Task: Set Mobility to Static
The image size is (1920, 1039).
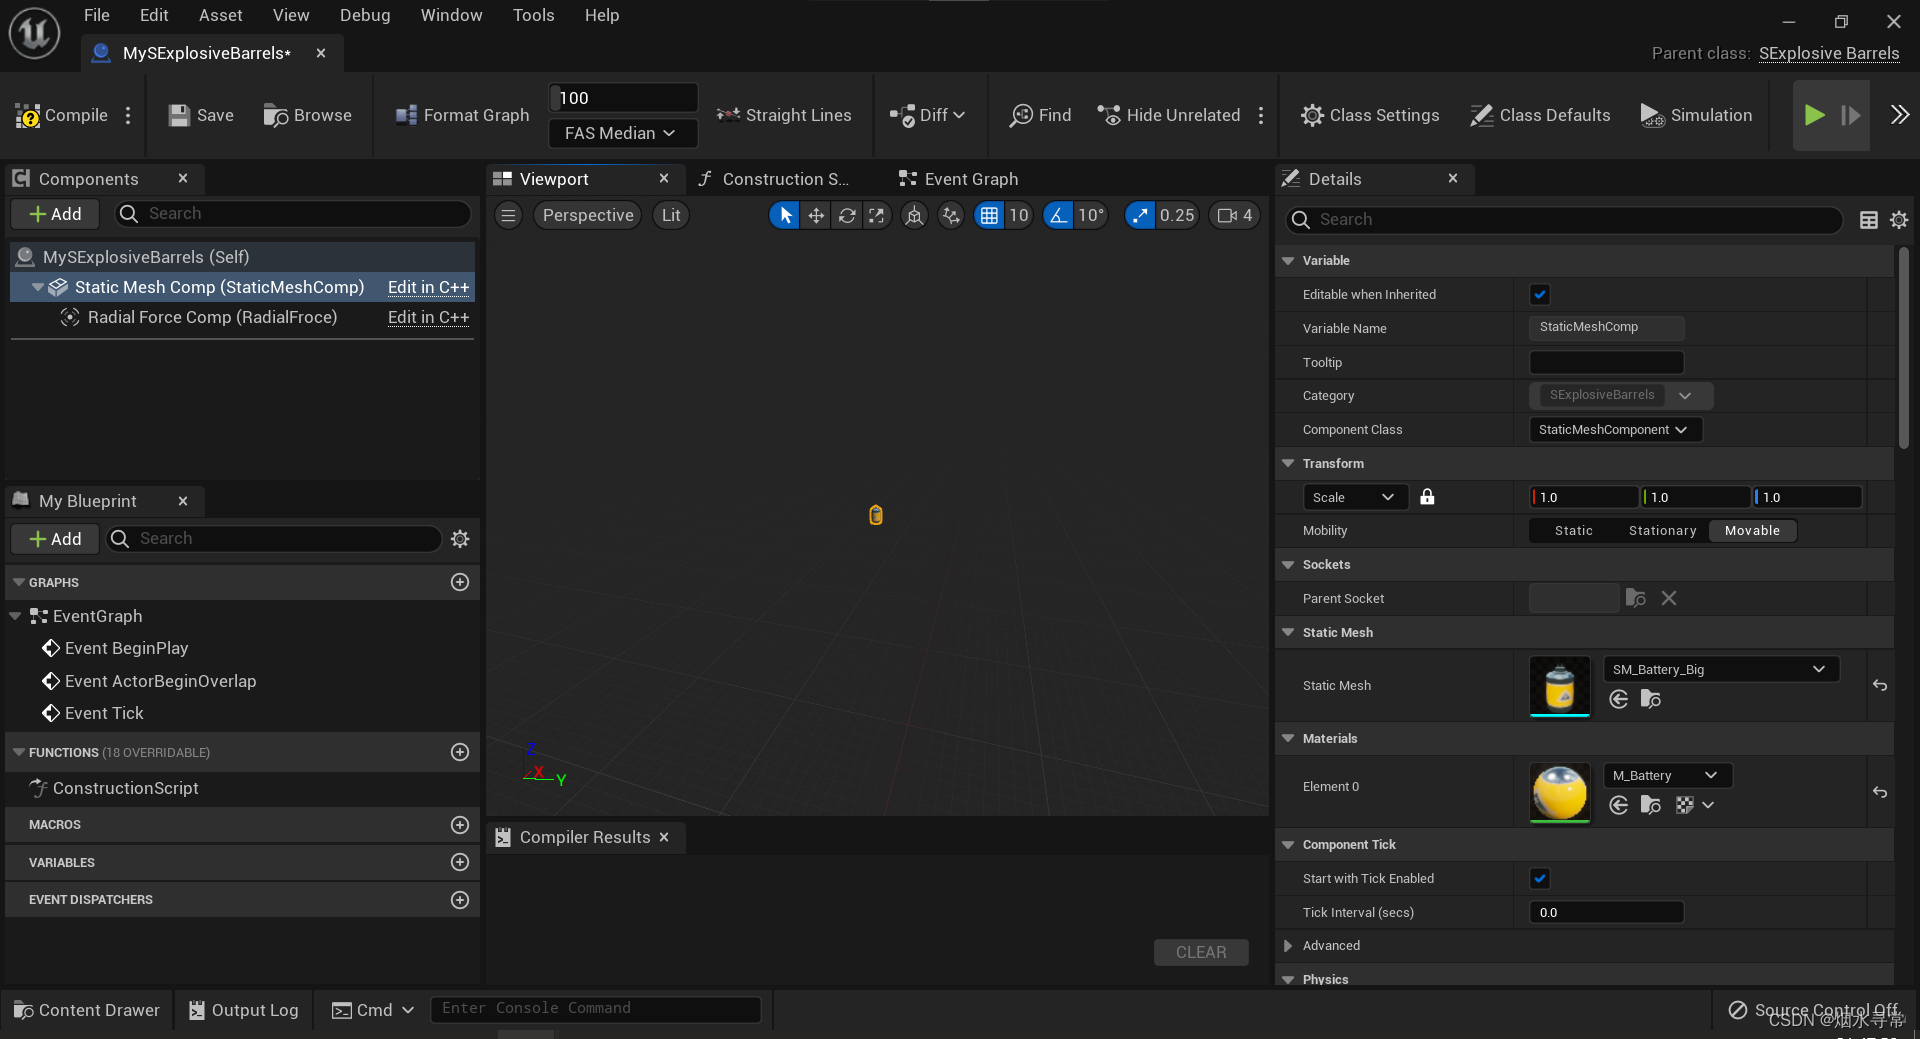Action: 1572,531
